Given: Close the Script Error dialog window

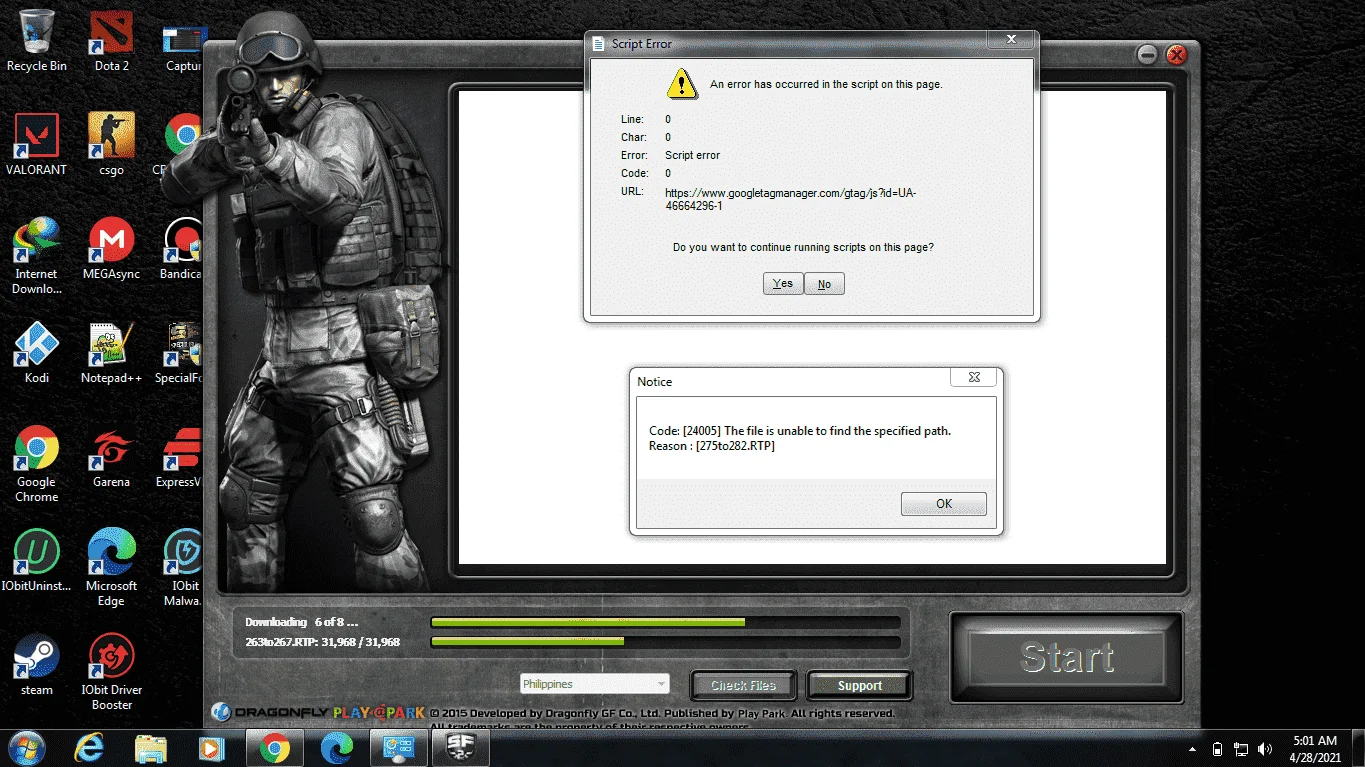Looking at the screenshot, I should point(1010,39).
